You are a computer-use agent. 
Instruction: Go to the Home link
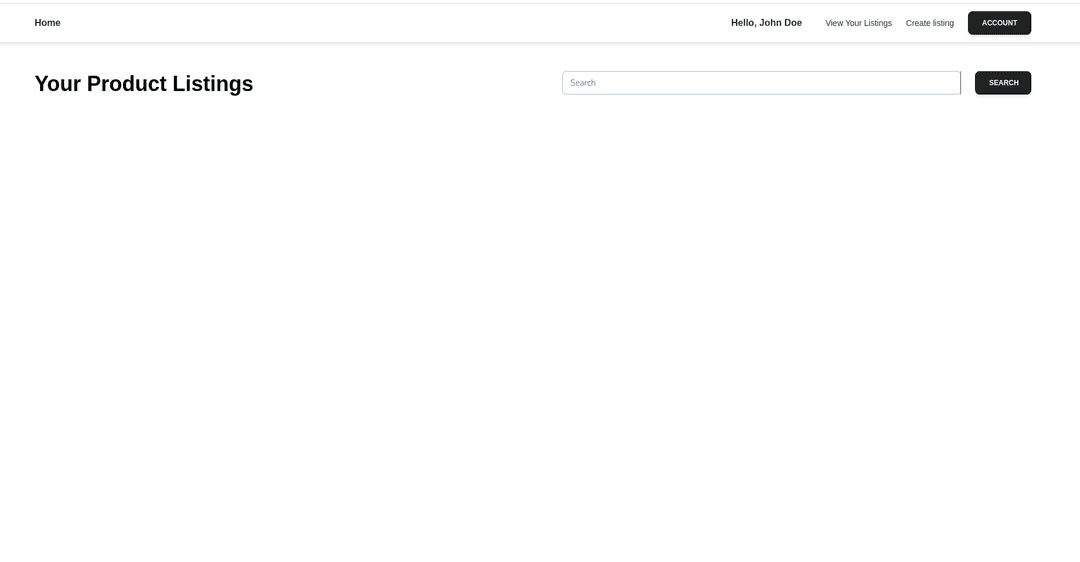coord(48,23)
